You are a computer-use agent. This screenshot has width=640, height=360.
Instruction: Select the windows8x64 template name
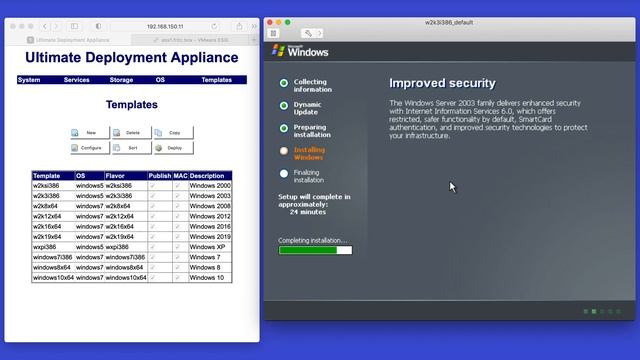[x=51, y=267]
